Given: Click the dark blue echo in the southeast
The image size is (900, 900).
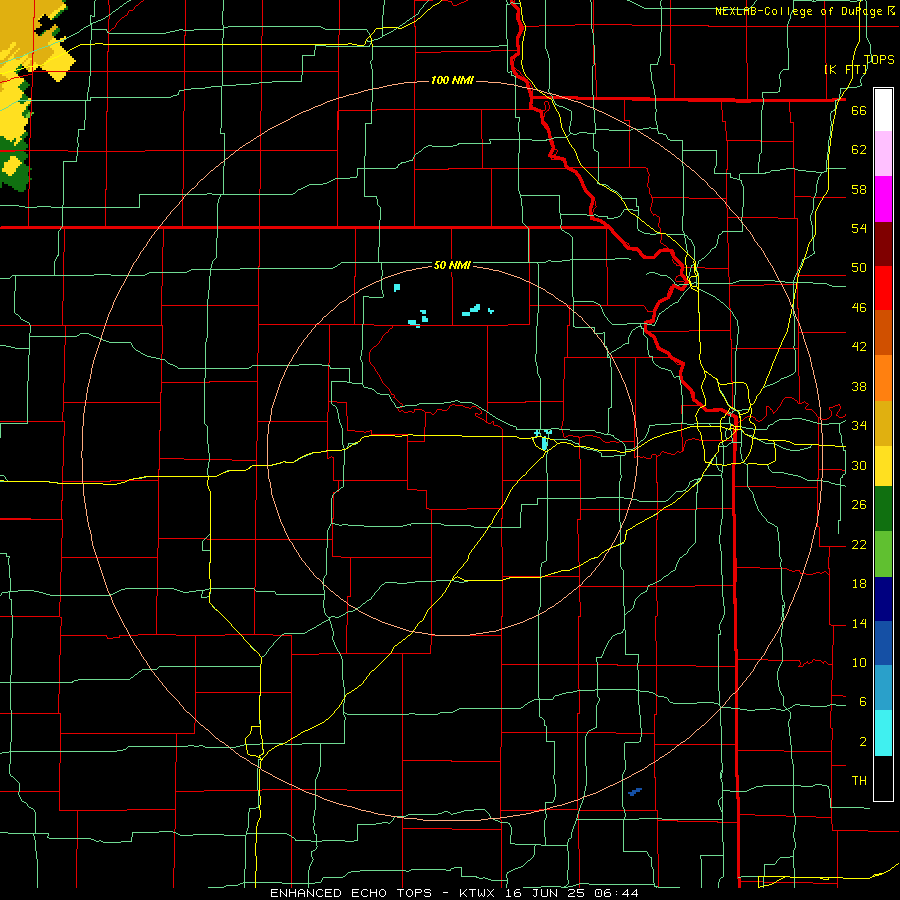Looking at the screenshot, I should click(634, 792).
